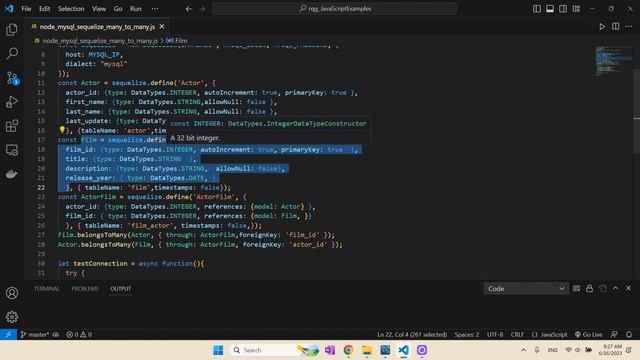Toggle the primary side bar layout
This screenshot has width=640, height=360.
coord(537,9)
